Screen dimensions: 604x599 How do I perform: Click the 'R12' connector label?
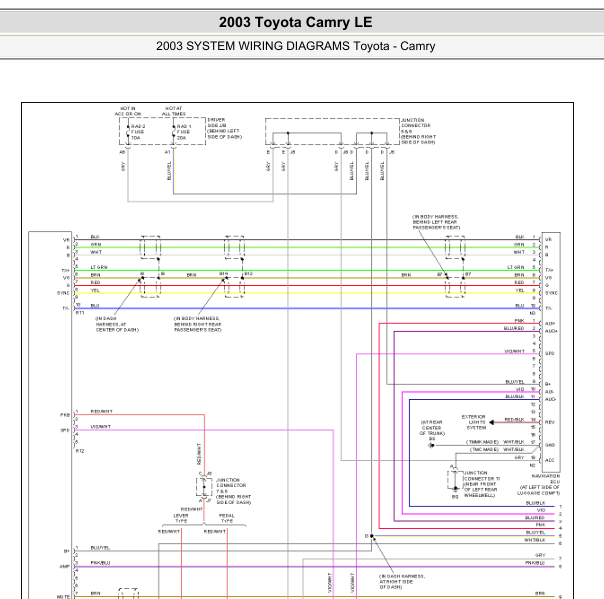(x=80, y=451)
